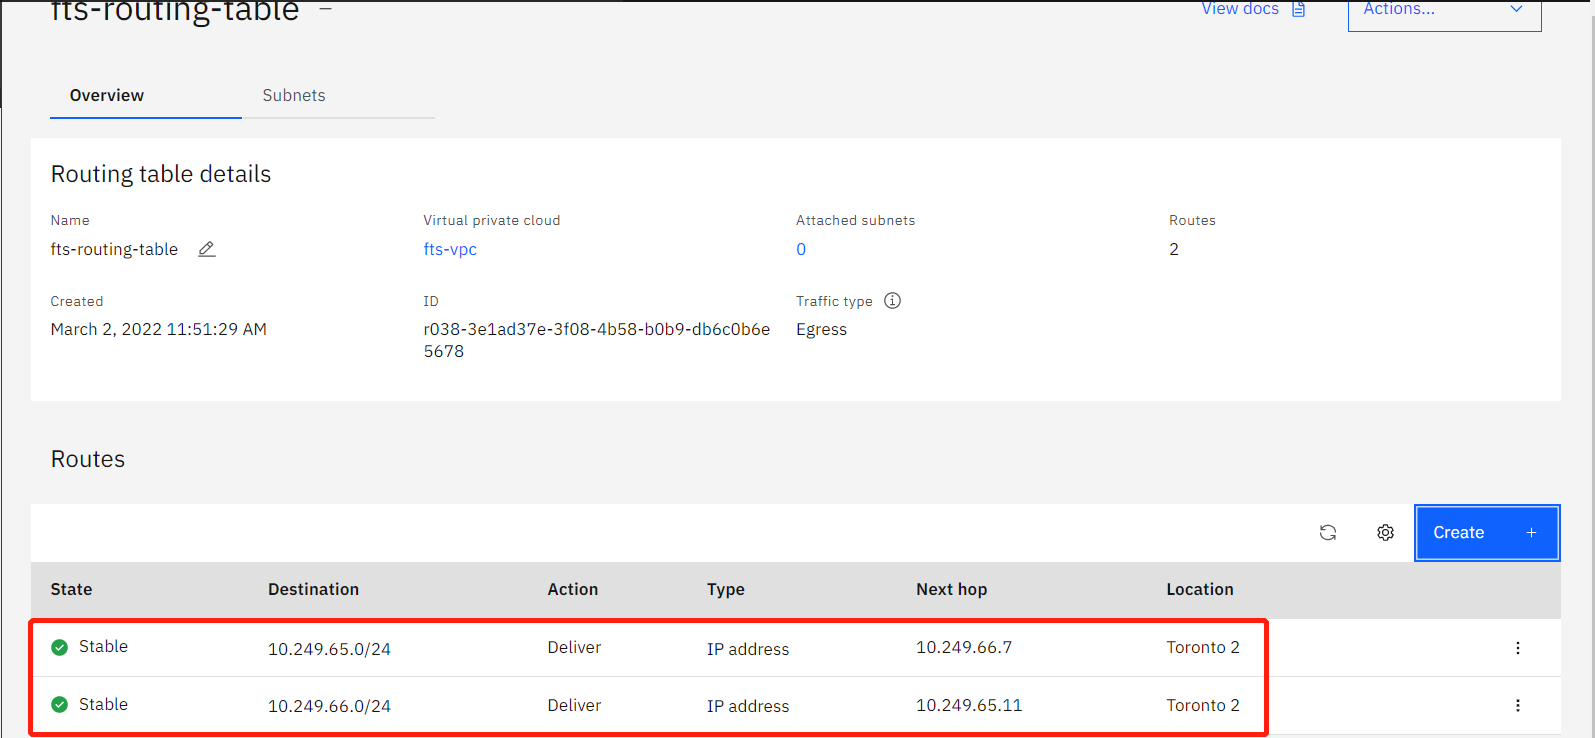The image size is (1595, 738).
Task: Click Stable status icon for 10.249.66.0/24
Action: click(x=60, y=705)
